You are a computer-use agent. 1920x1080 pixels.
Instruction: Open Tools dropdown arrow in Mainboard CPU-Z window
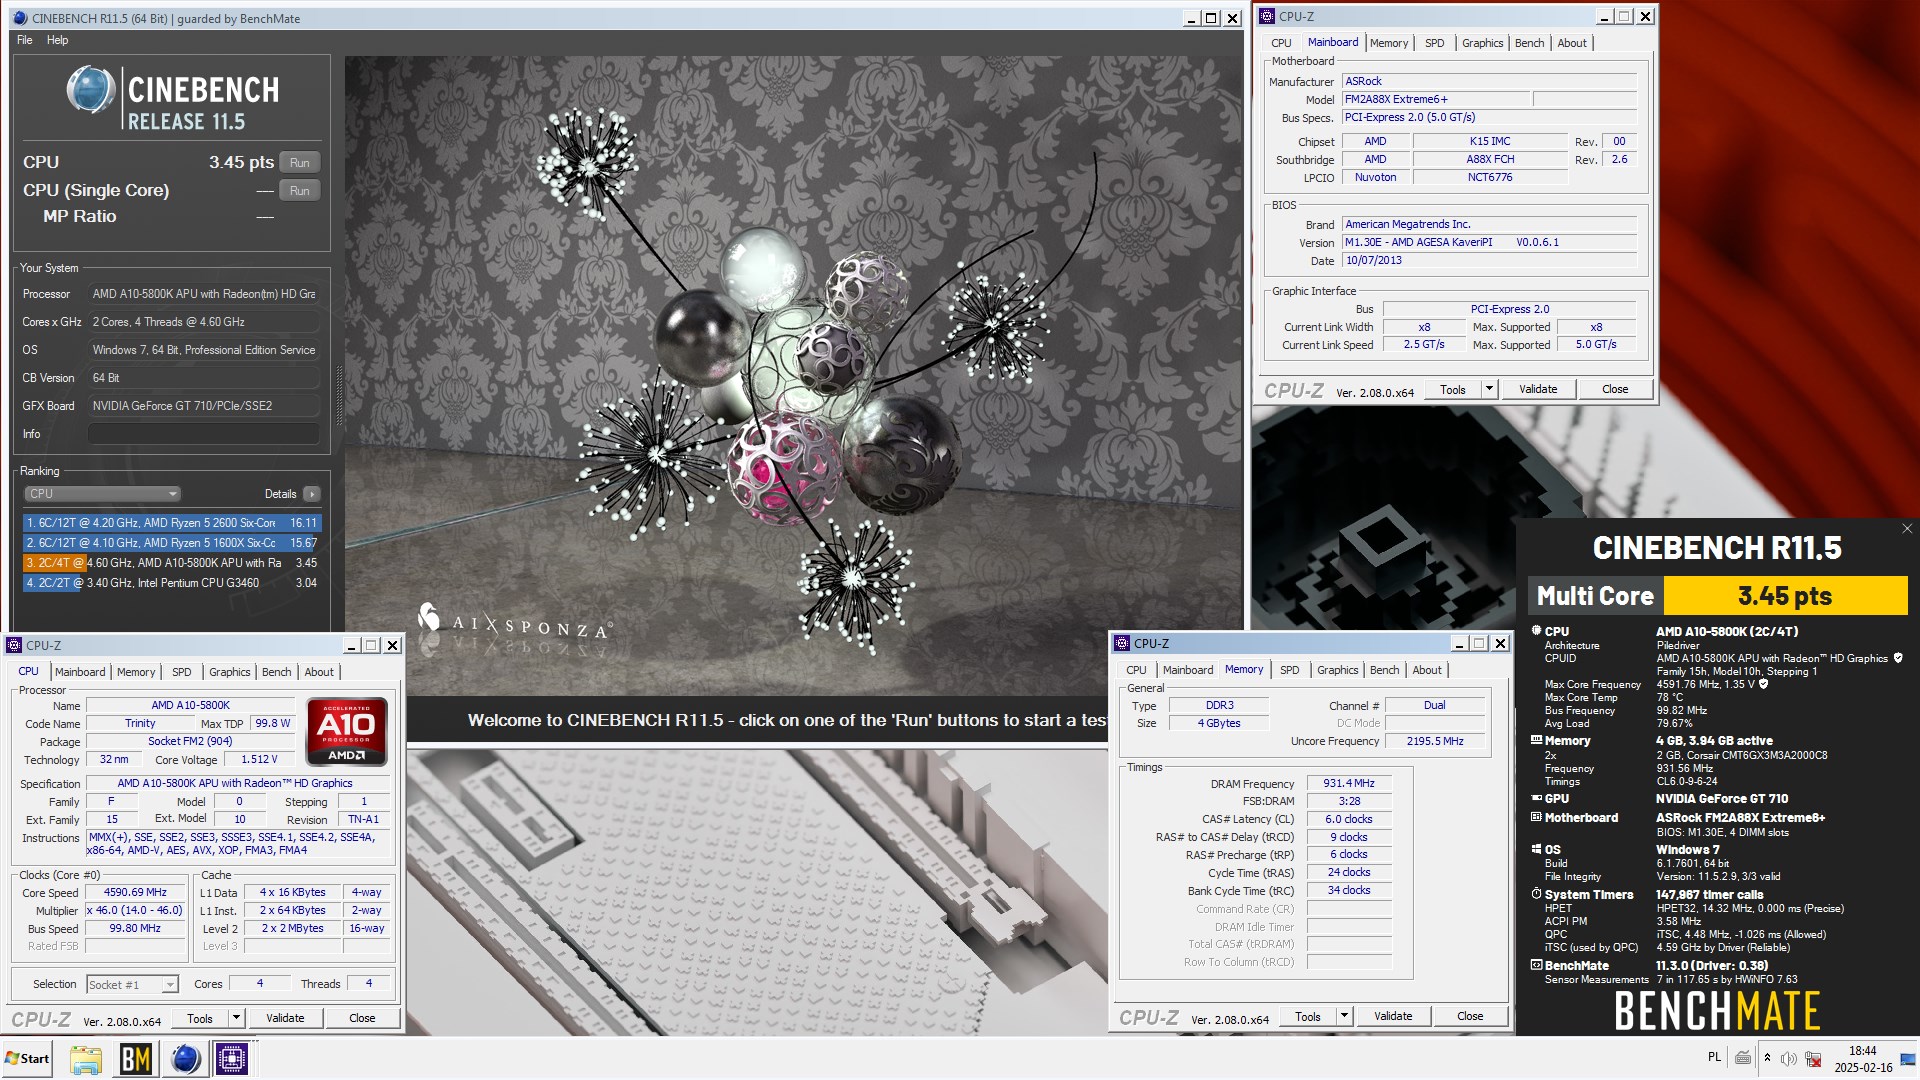pos(1490,389)
